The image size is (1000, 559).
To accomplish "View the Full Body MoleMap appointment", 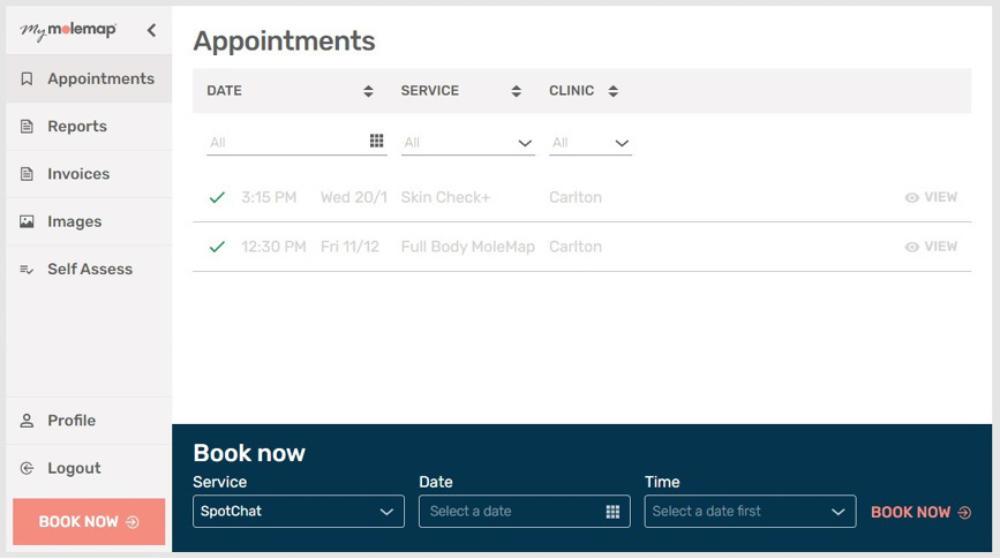I will click(931, 247).
